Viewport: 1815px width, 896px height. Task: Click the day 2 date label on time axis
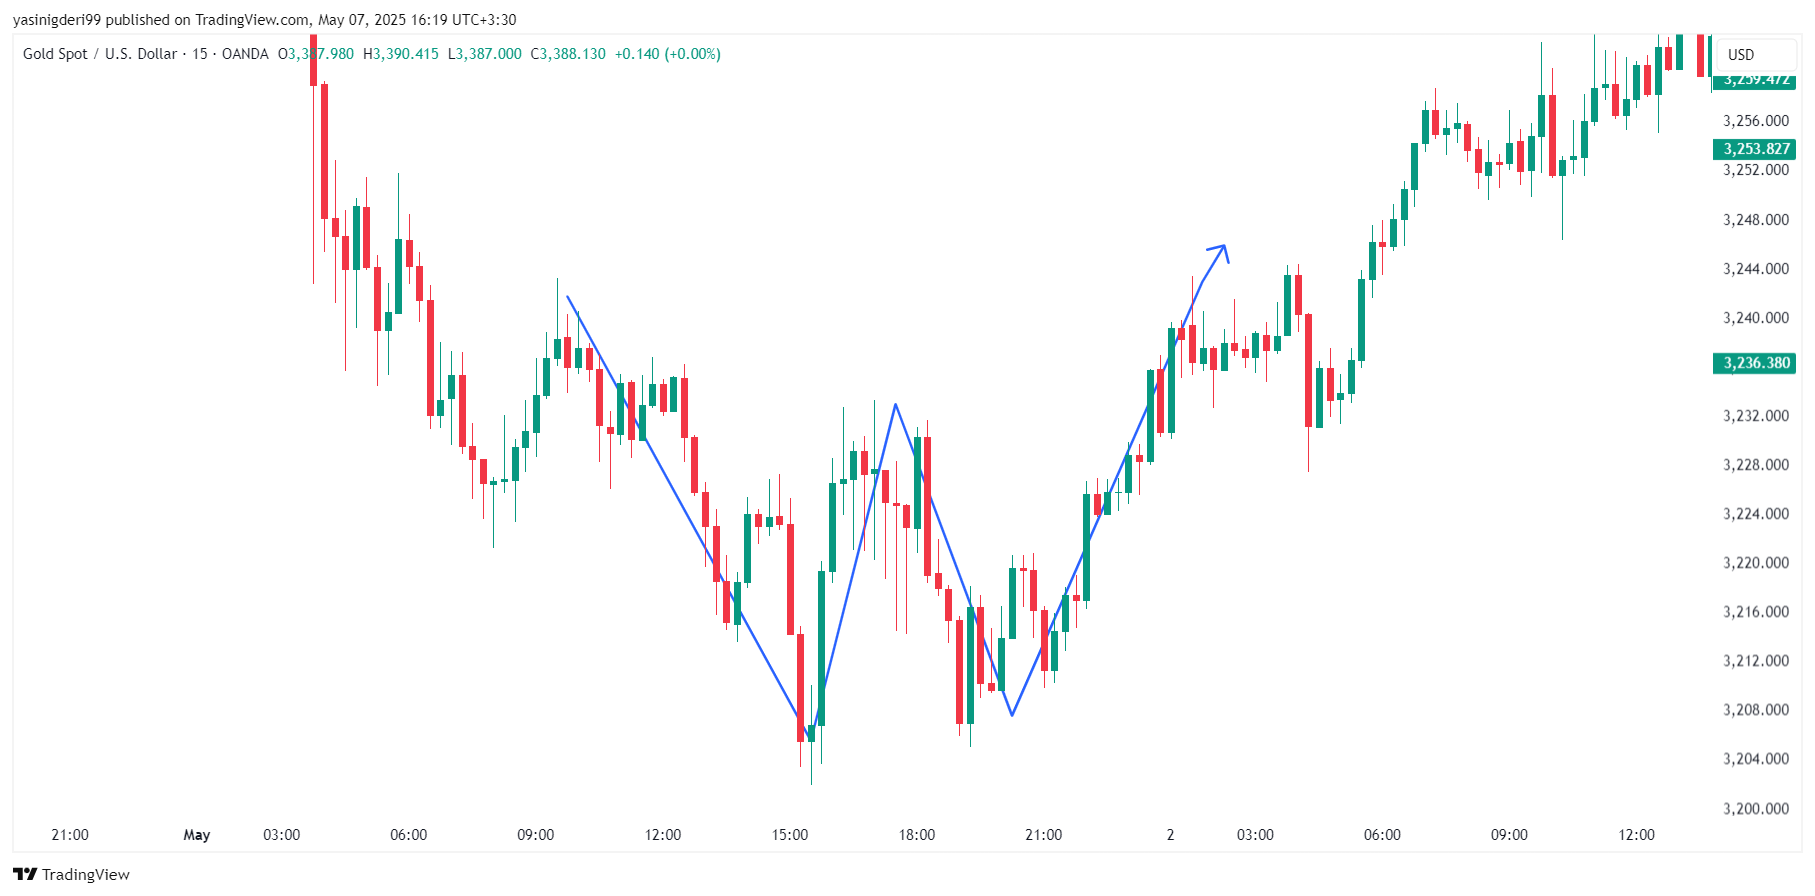click(x=1170, y=835)
